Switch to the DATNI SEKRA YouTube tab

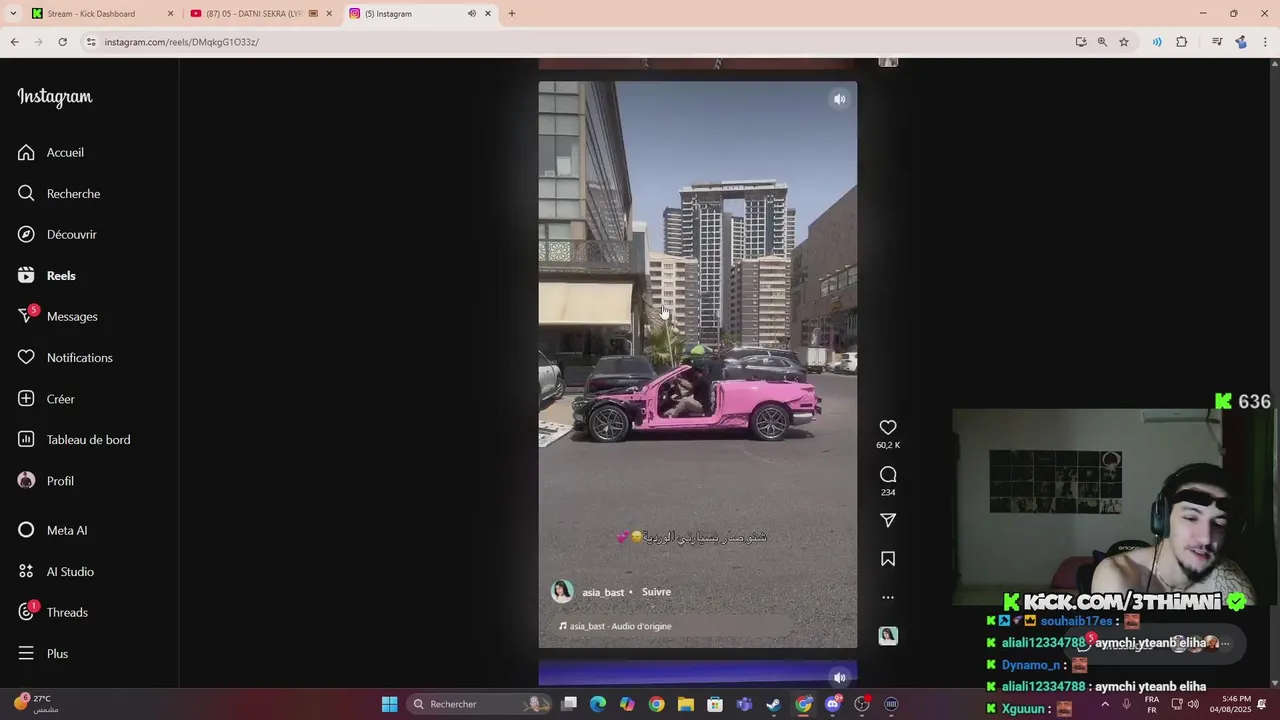pos(255,14)
